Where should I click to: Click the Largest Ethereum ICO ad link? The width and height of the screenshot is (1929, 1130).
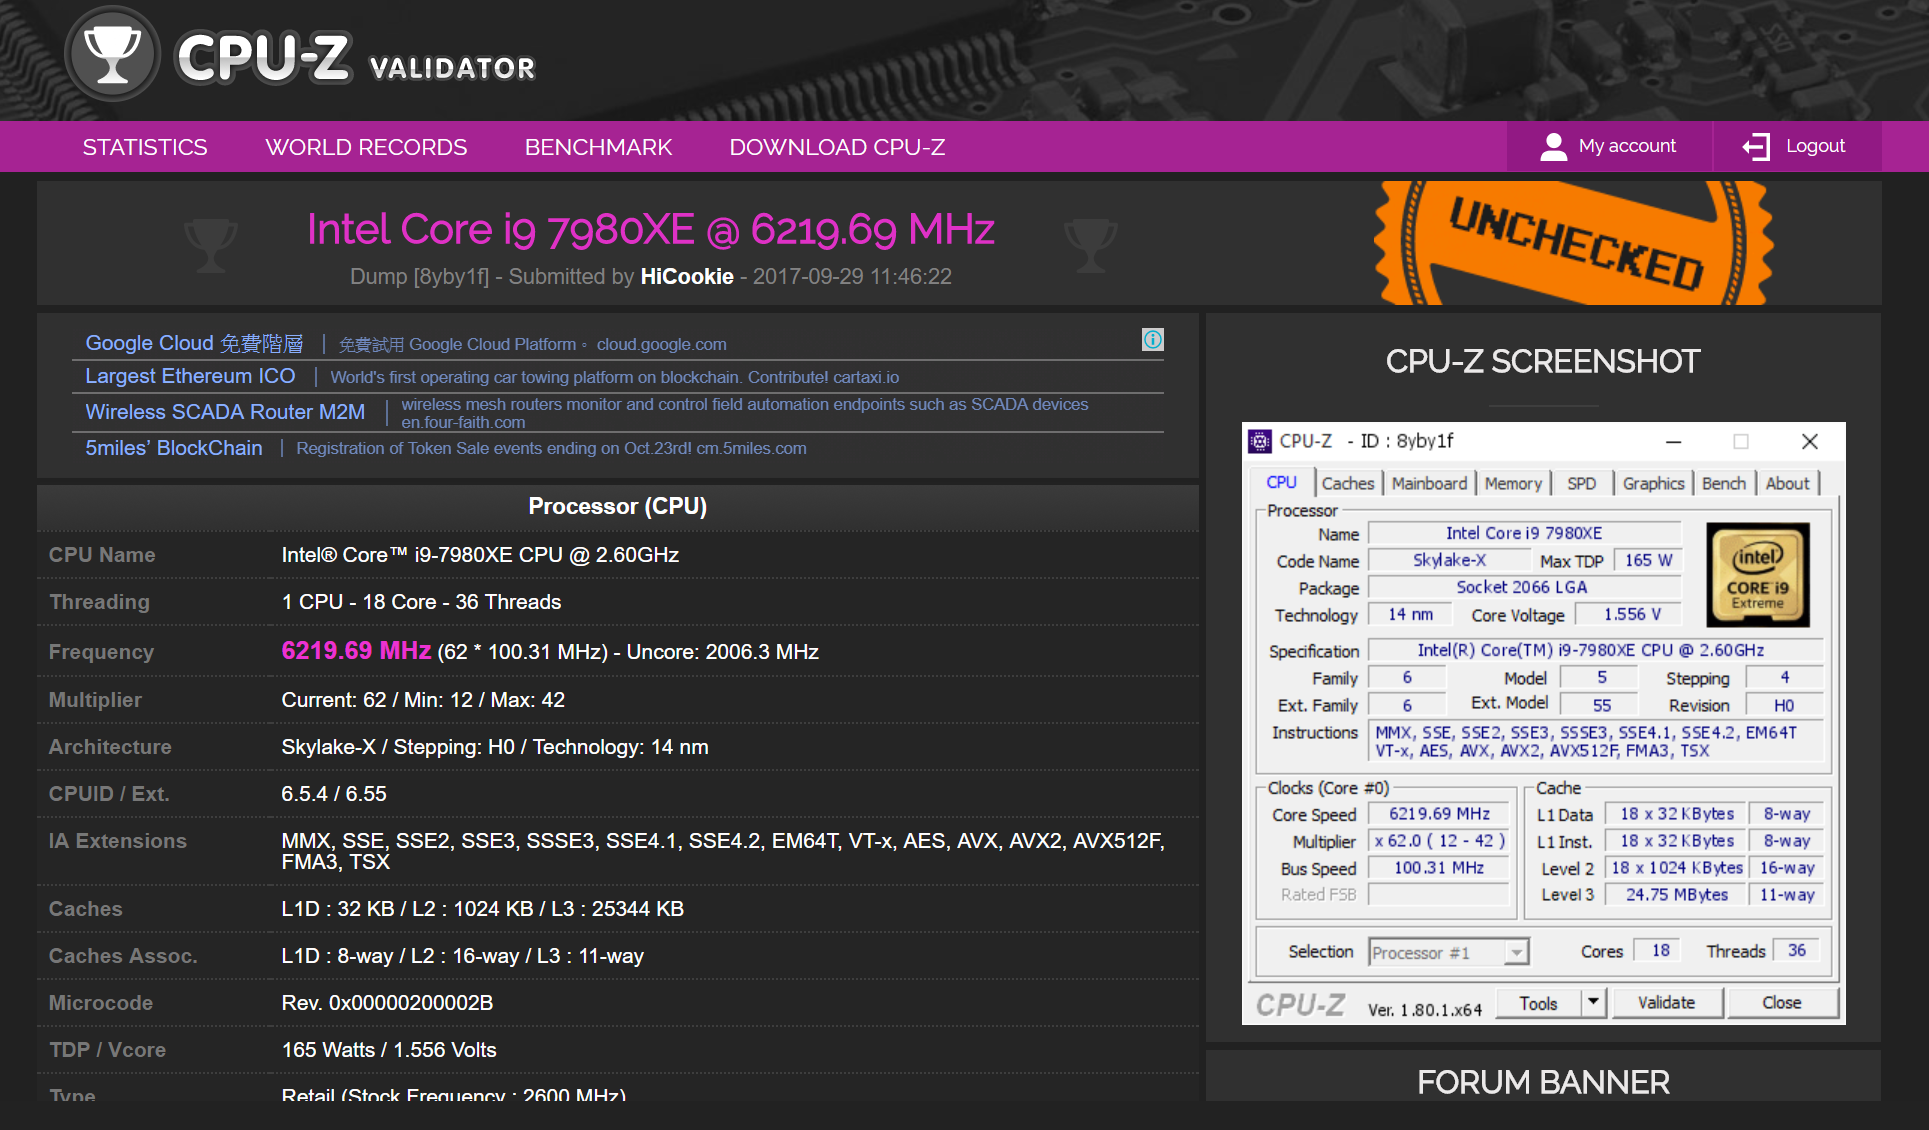point(190,376)
